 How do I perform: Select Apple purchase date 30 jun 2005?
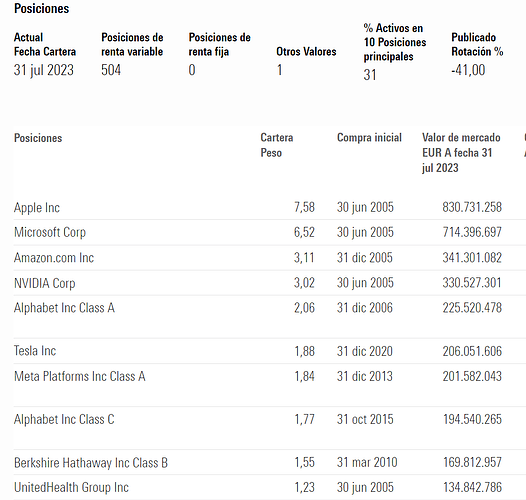tap(365, 207)
